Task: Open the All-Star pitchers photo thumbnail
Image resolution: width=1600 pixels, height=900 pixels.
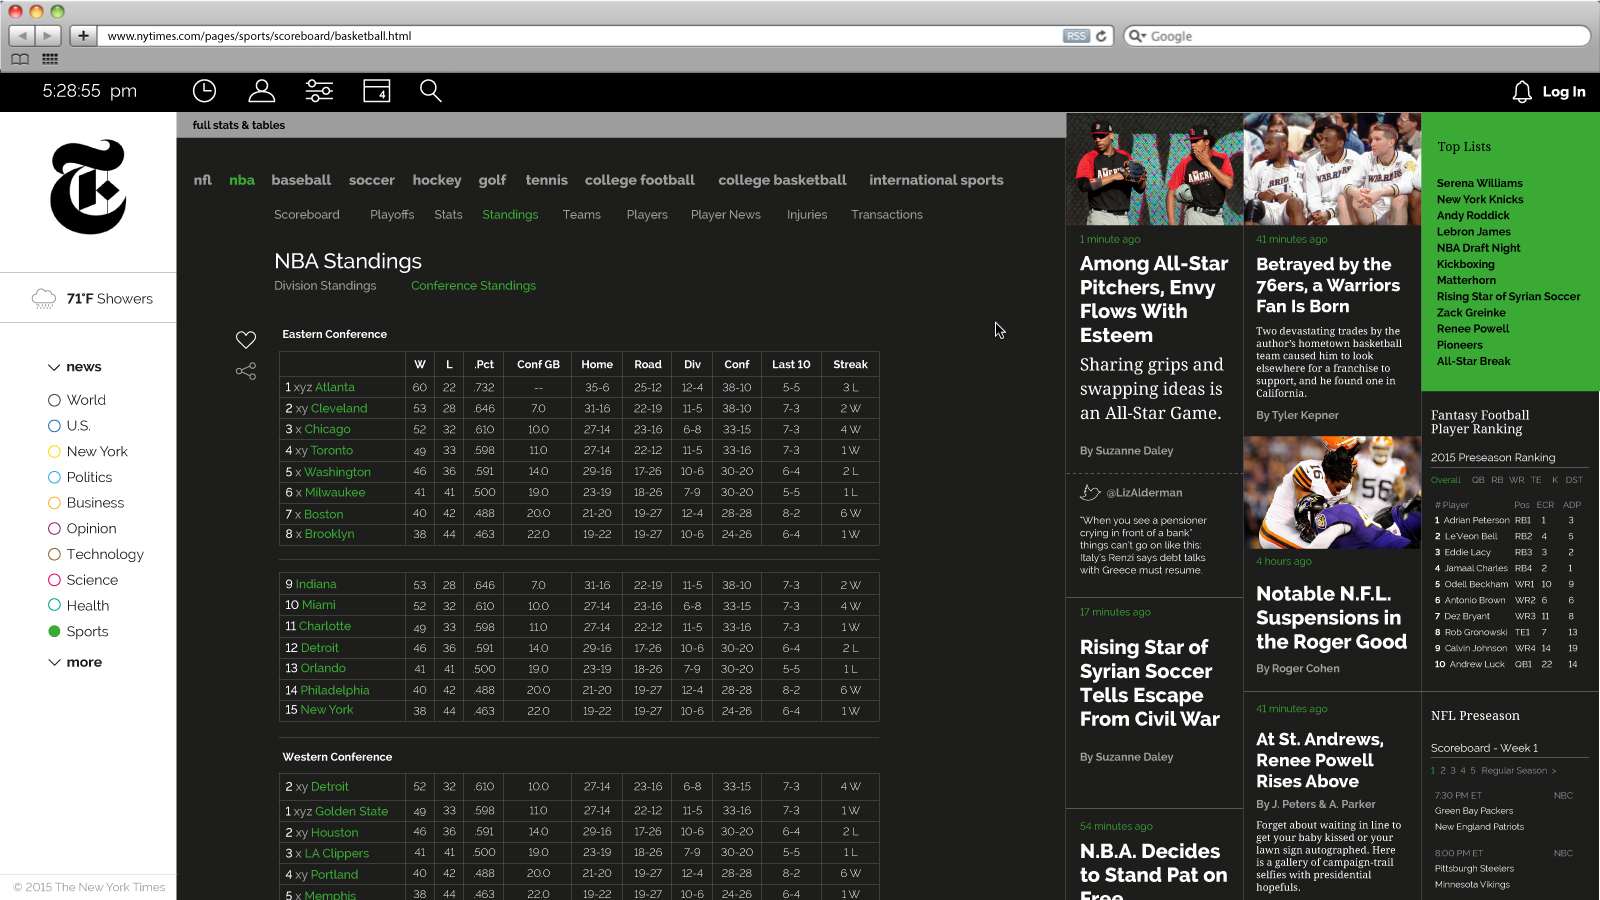Action: click(x=1154, y=169)
